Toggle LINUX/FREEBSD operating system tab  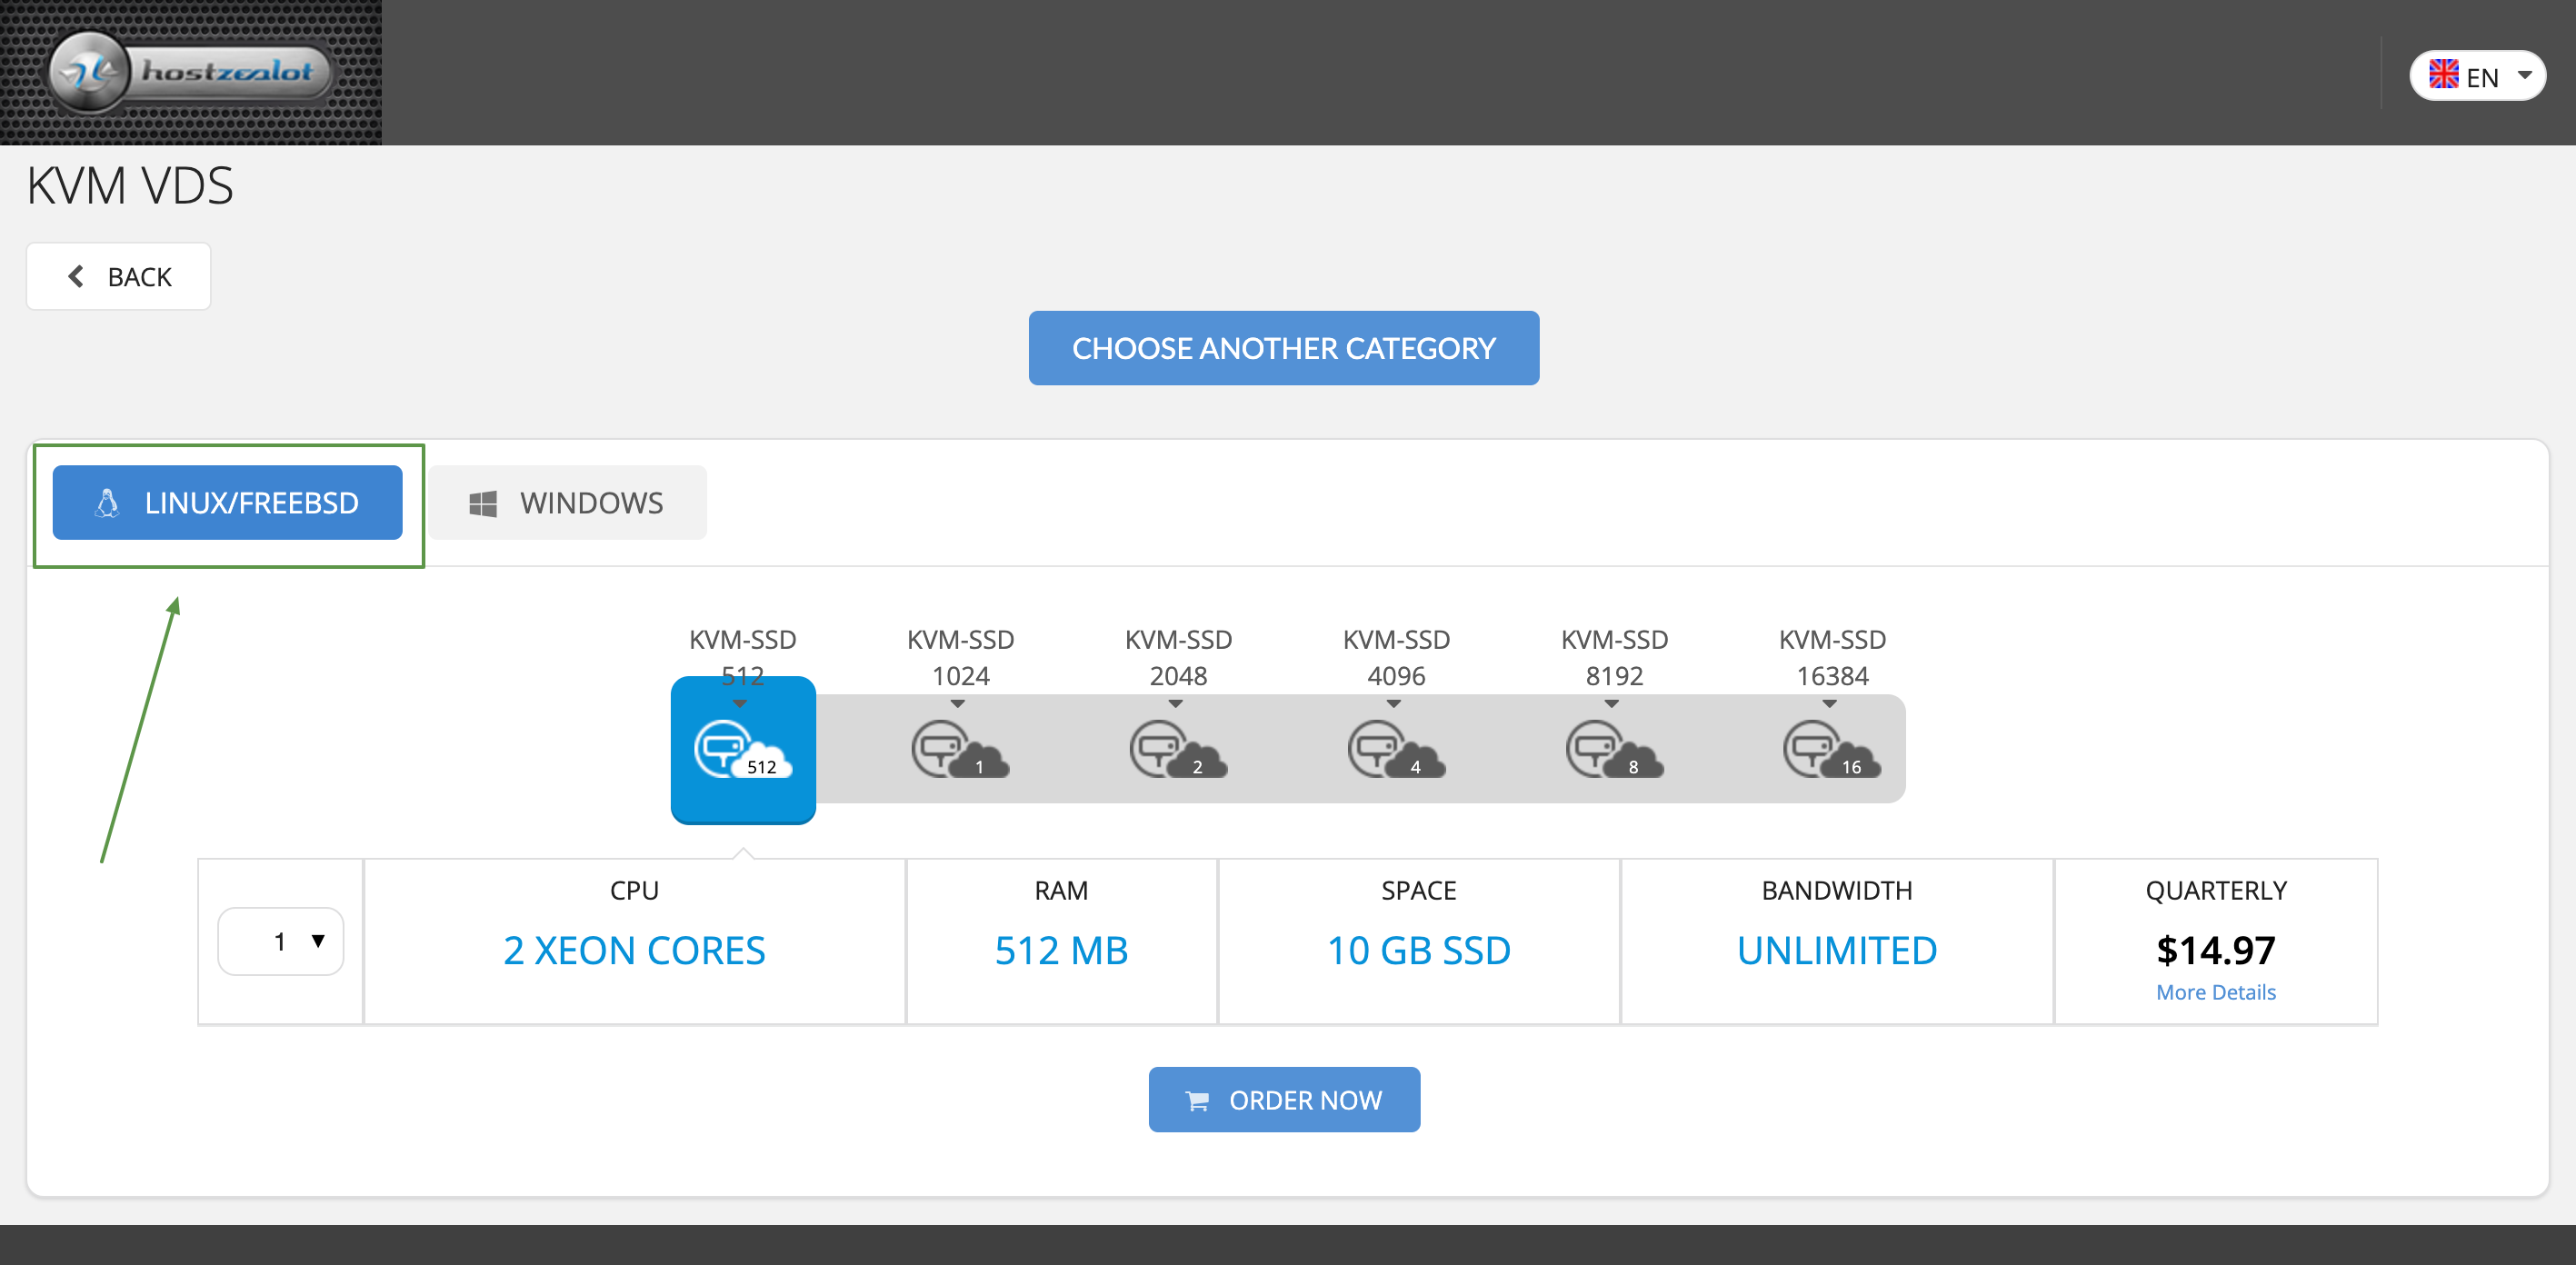tap(228, 503)
